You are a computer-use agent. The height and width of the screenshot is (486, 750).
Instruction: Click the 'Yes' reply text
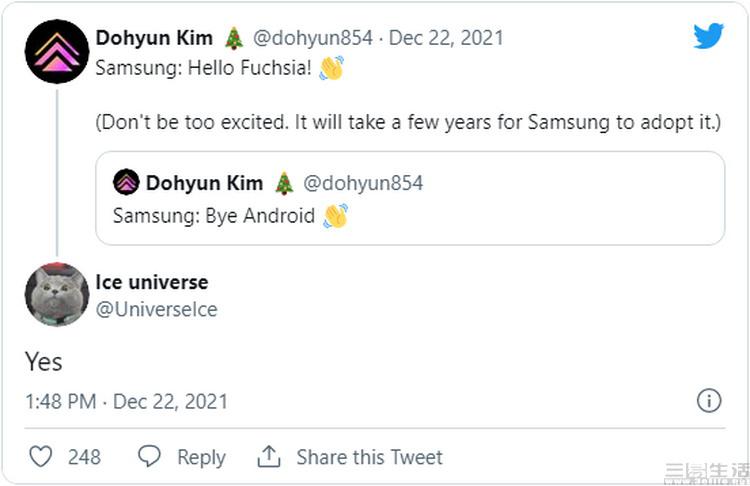(x=44, y=361)
